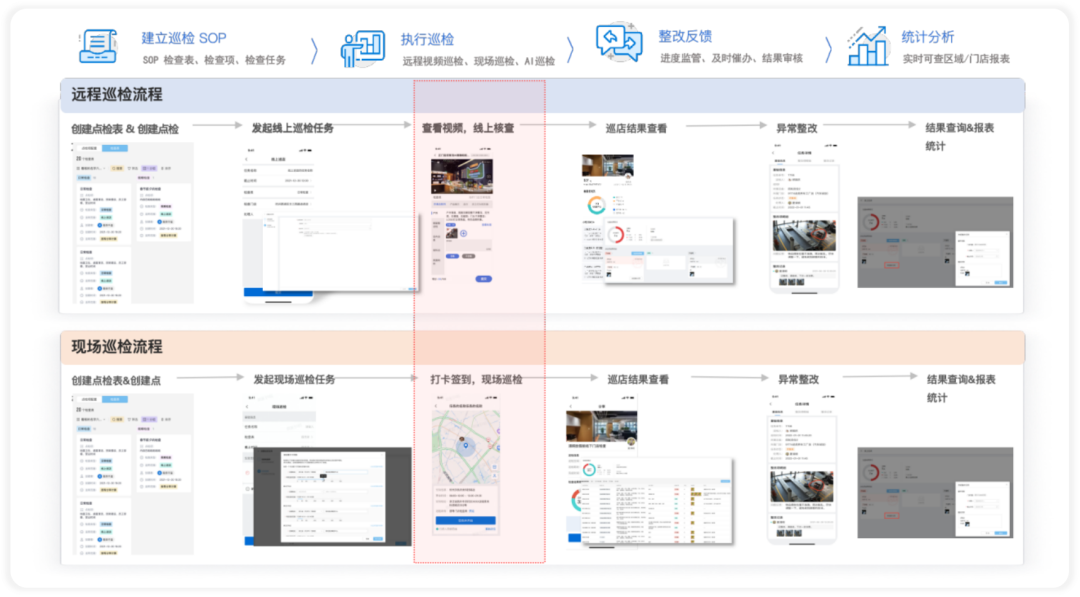Viewport: 1080px width, 597px height.
Task: Open the camera snapshot in remote 异常整改 phone
Action: point(804,235)
